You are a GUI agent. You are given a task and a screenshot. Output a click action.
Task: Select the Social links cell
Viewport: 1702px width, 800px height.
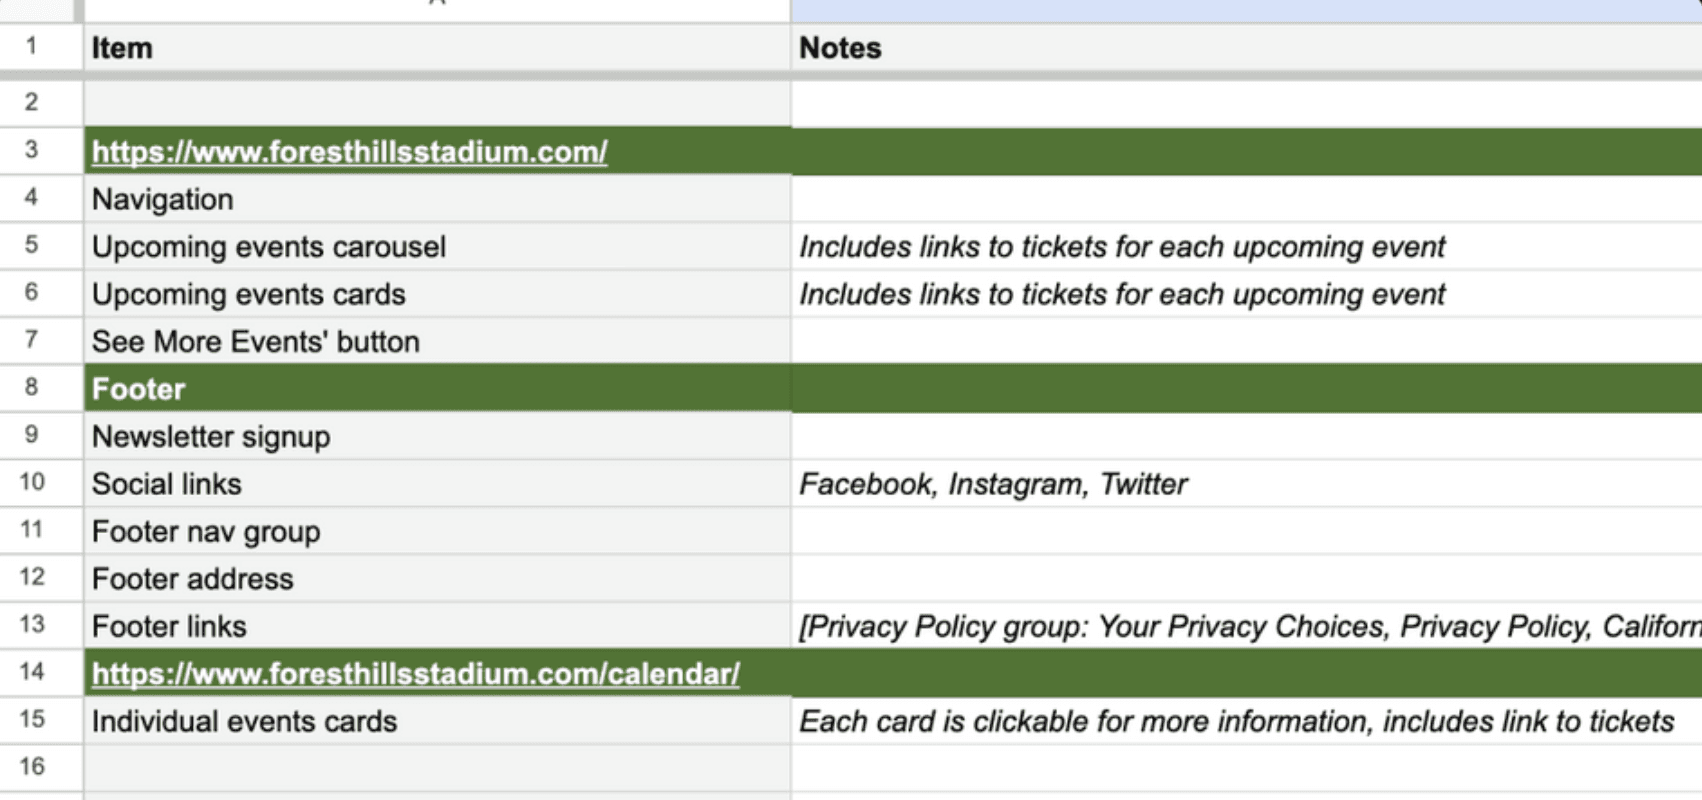(x=436, y=484)
